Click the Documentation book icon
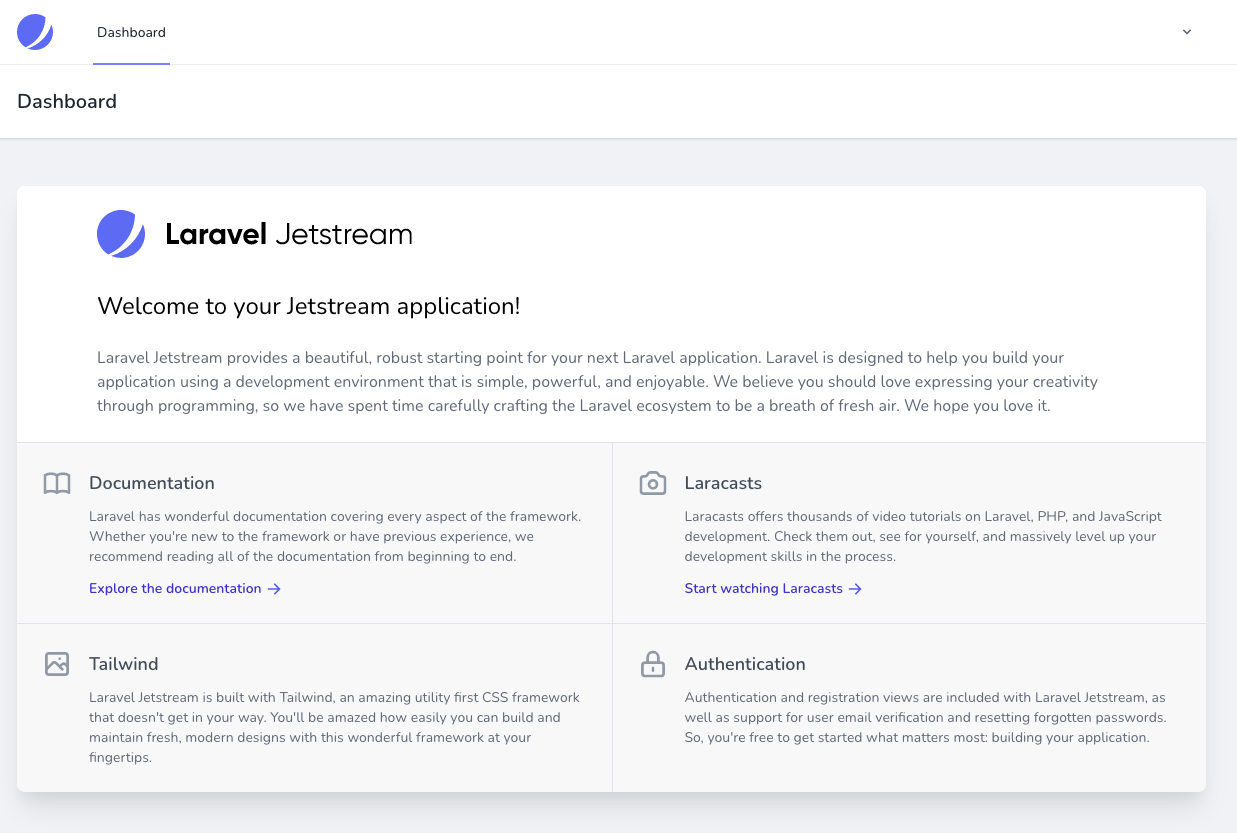Viewport: 1237px width, 833px height. [x=57, y=484]
